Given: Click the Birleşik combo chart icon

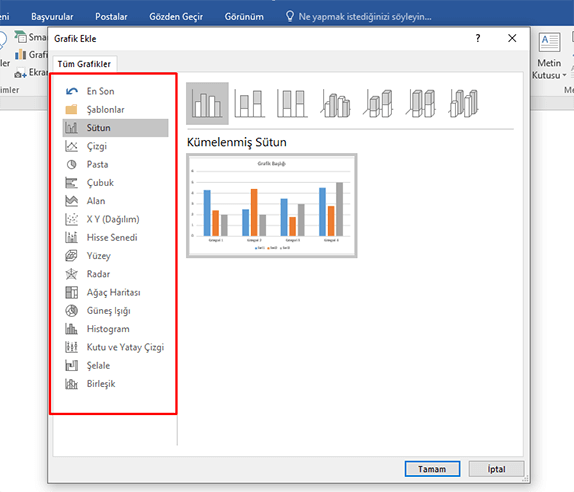Looking at the screenshot, I should (71, 384).
